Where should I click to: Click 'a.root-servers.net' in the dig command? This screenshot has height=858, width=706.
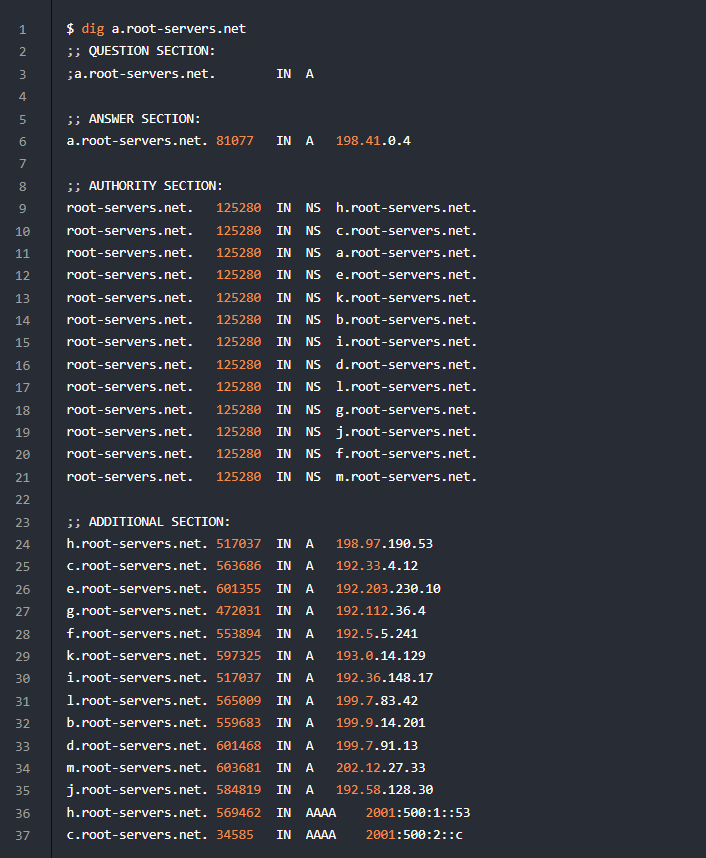pos(178,28)
